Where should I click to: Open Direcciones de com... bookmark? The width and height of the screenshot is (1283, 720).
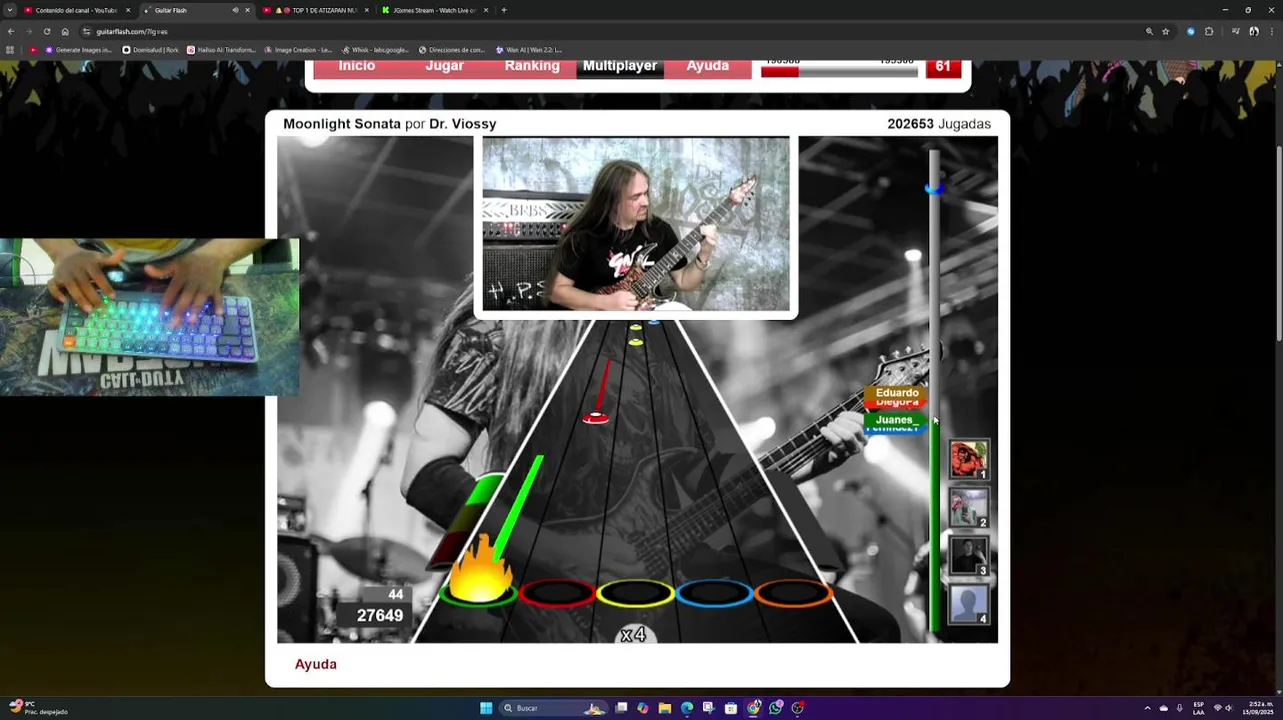pos(452,49)
